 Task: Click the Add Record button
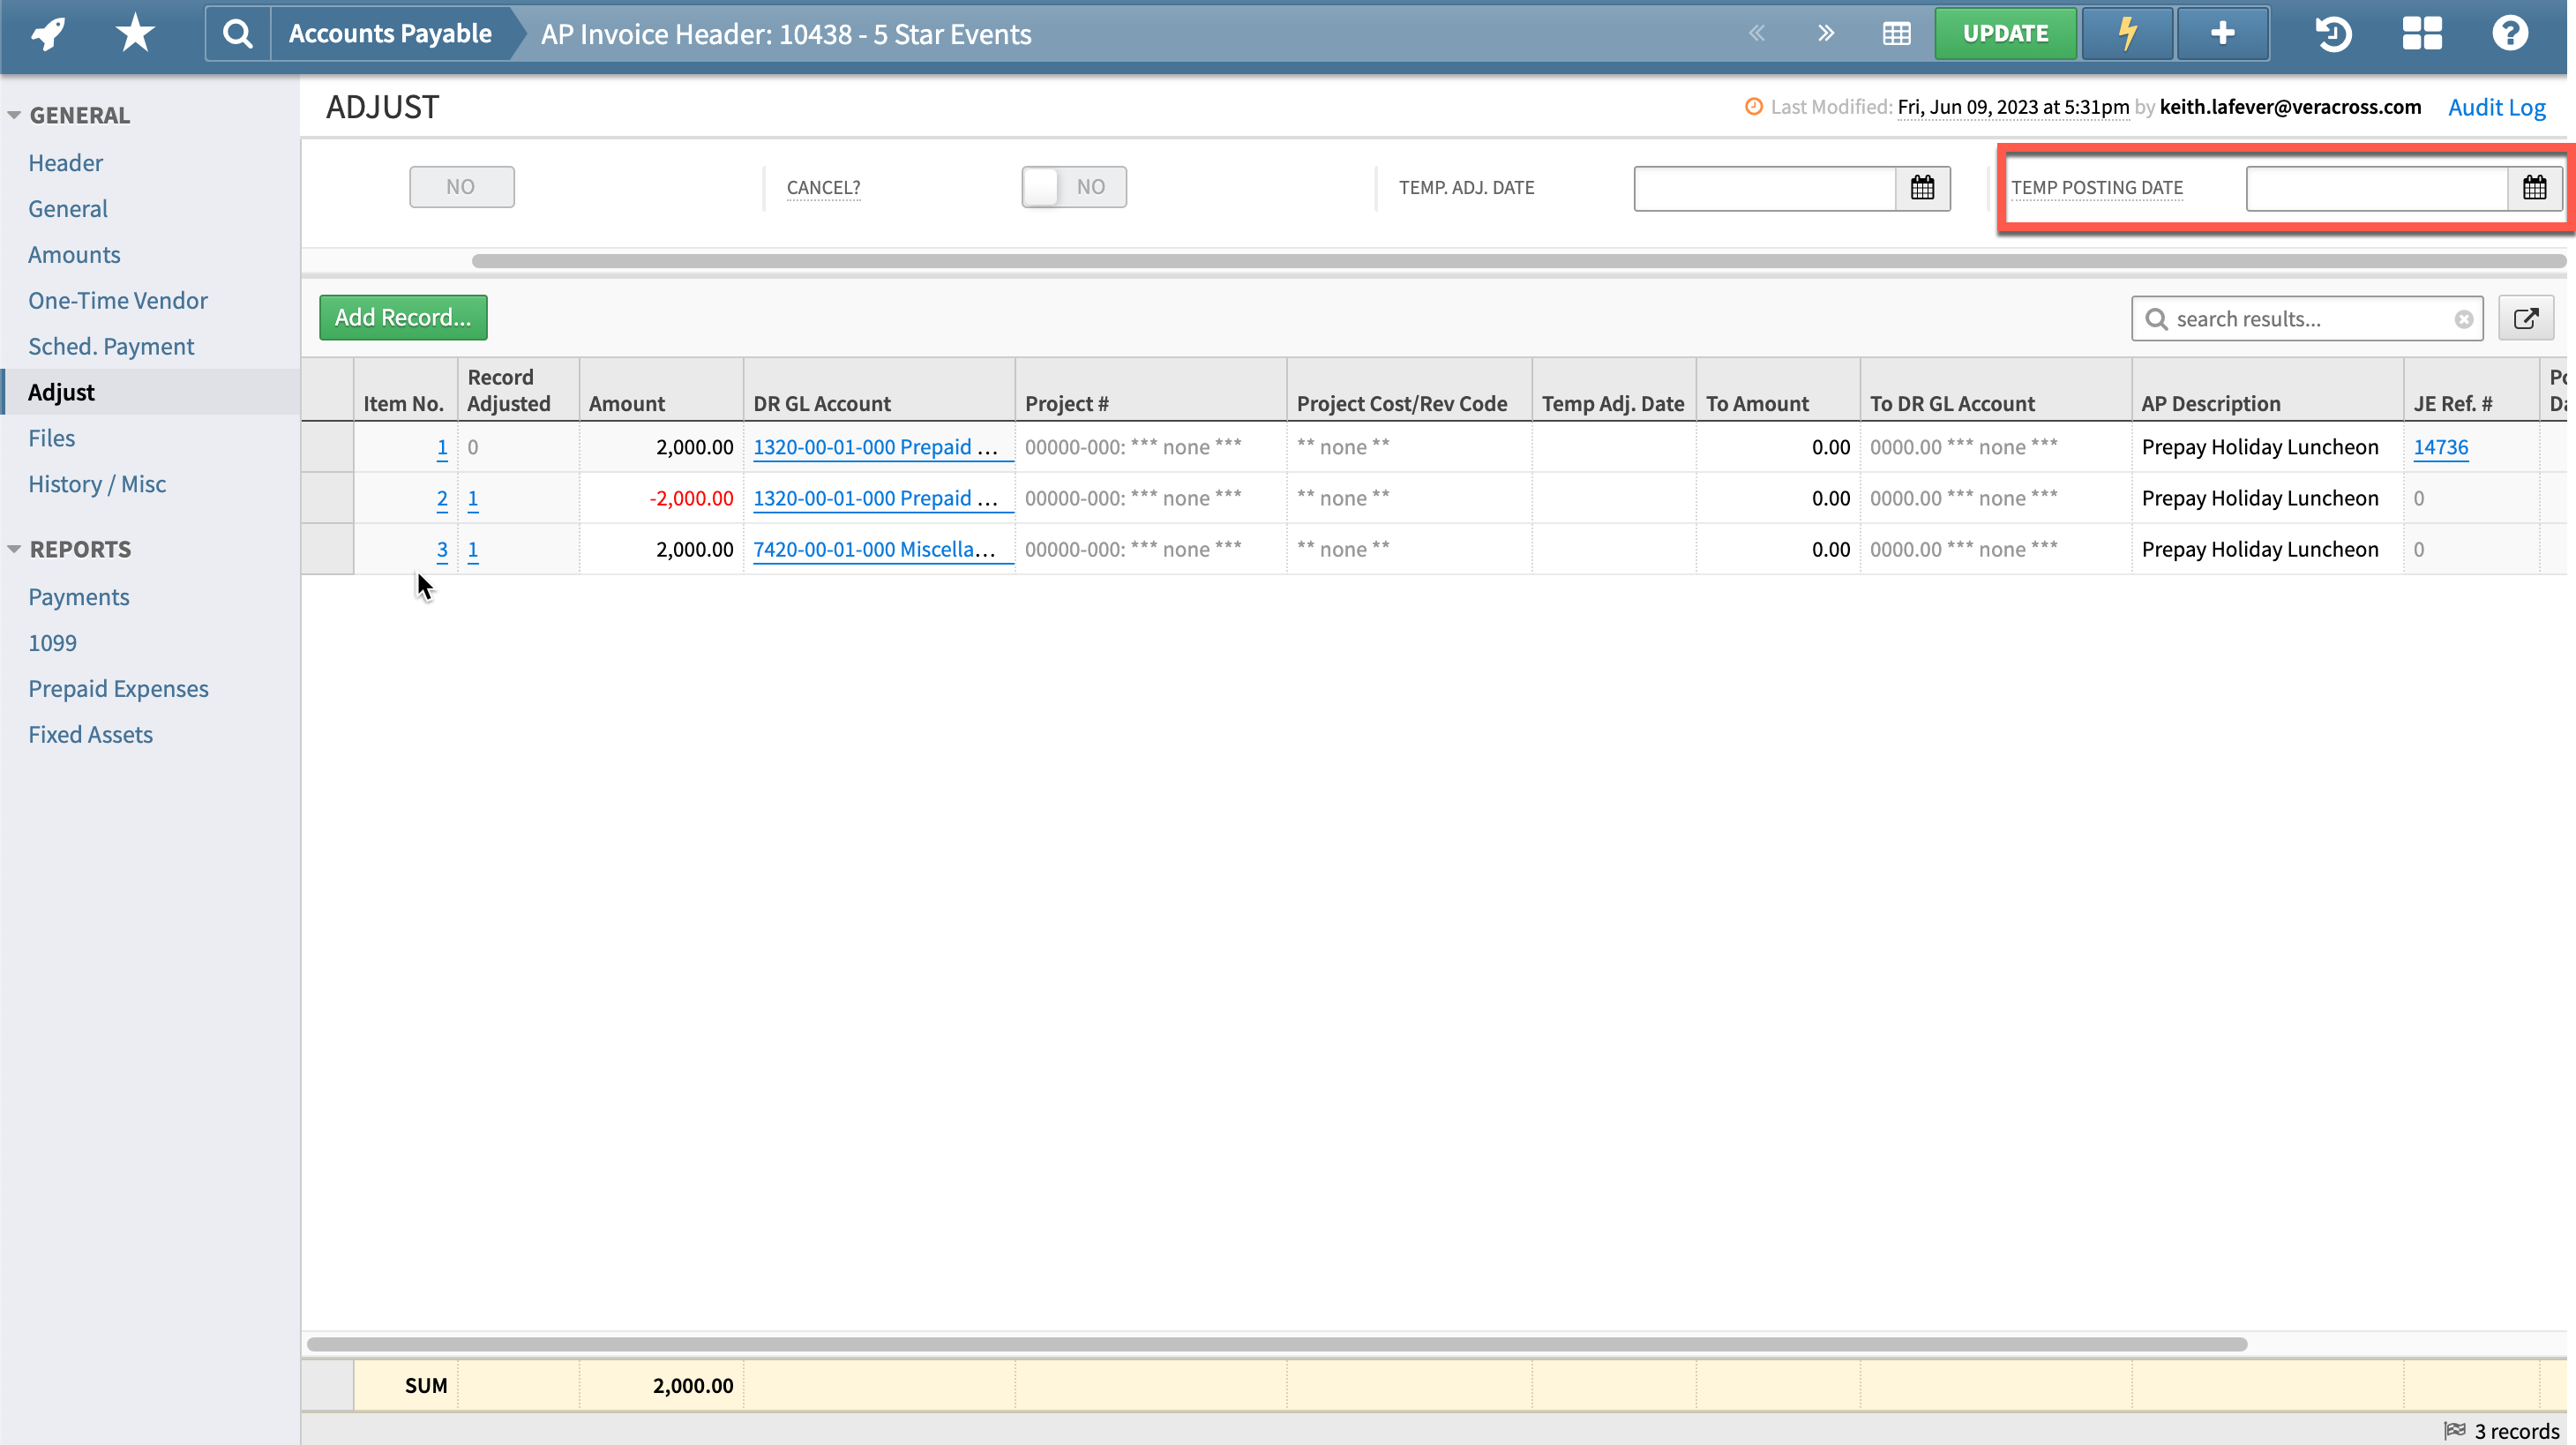point(402,317)
